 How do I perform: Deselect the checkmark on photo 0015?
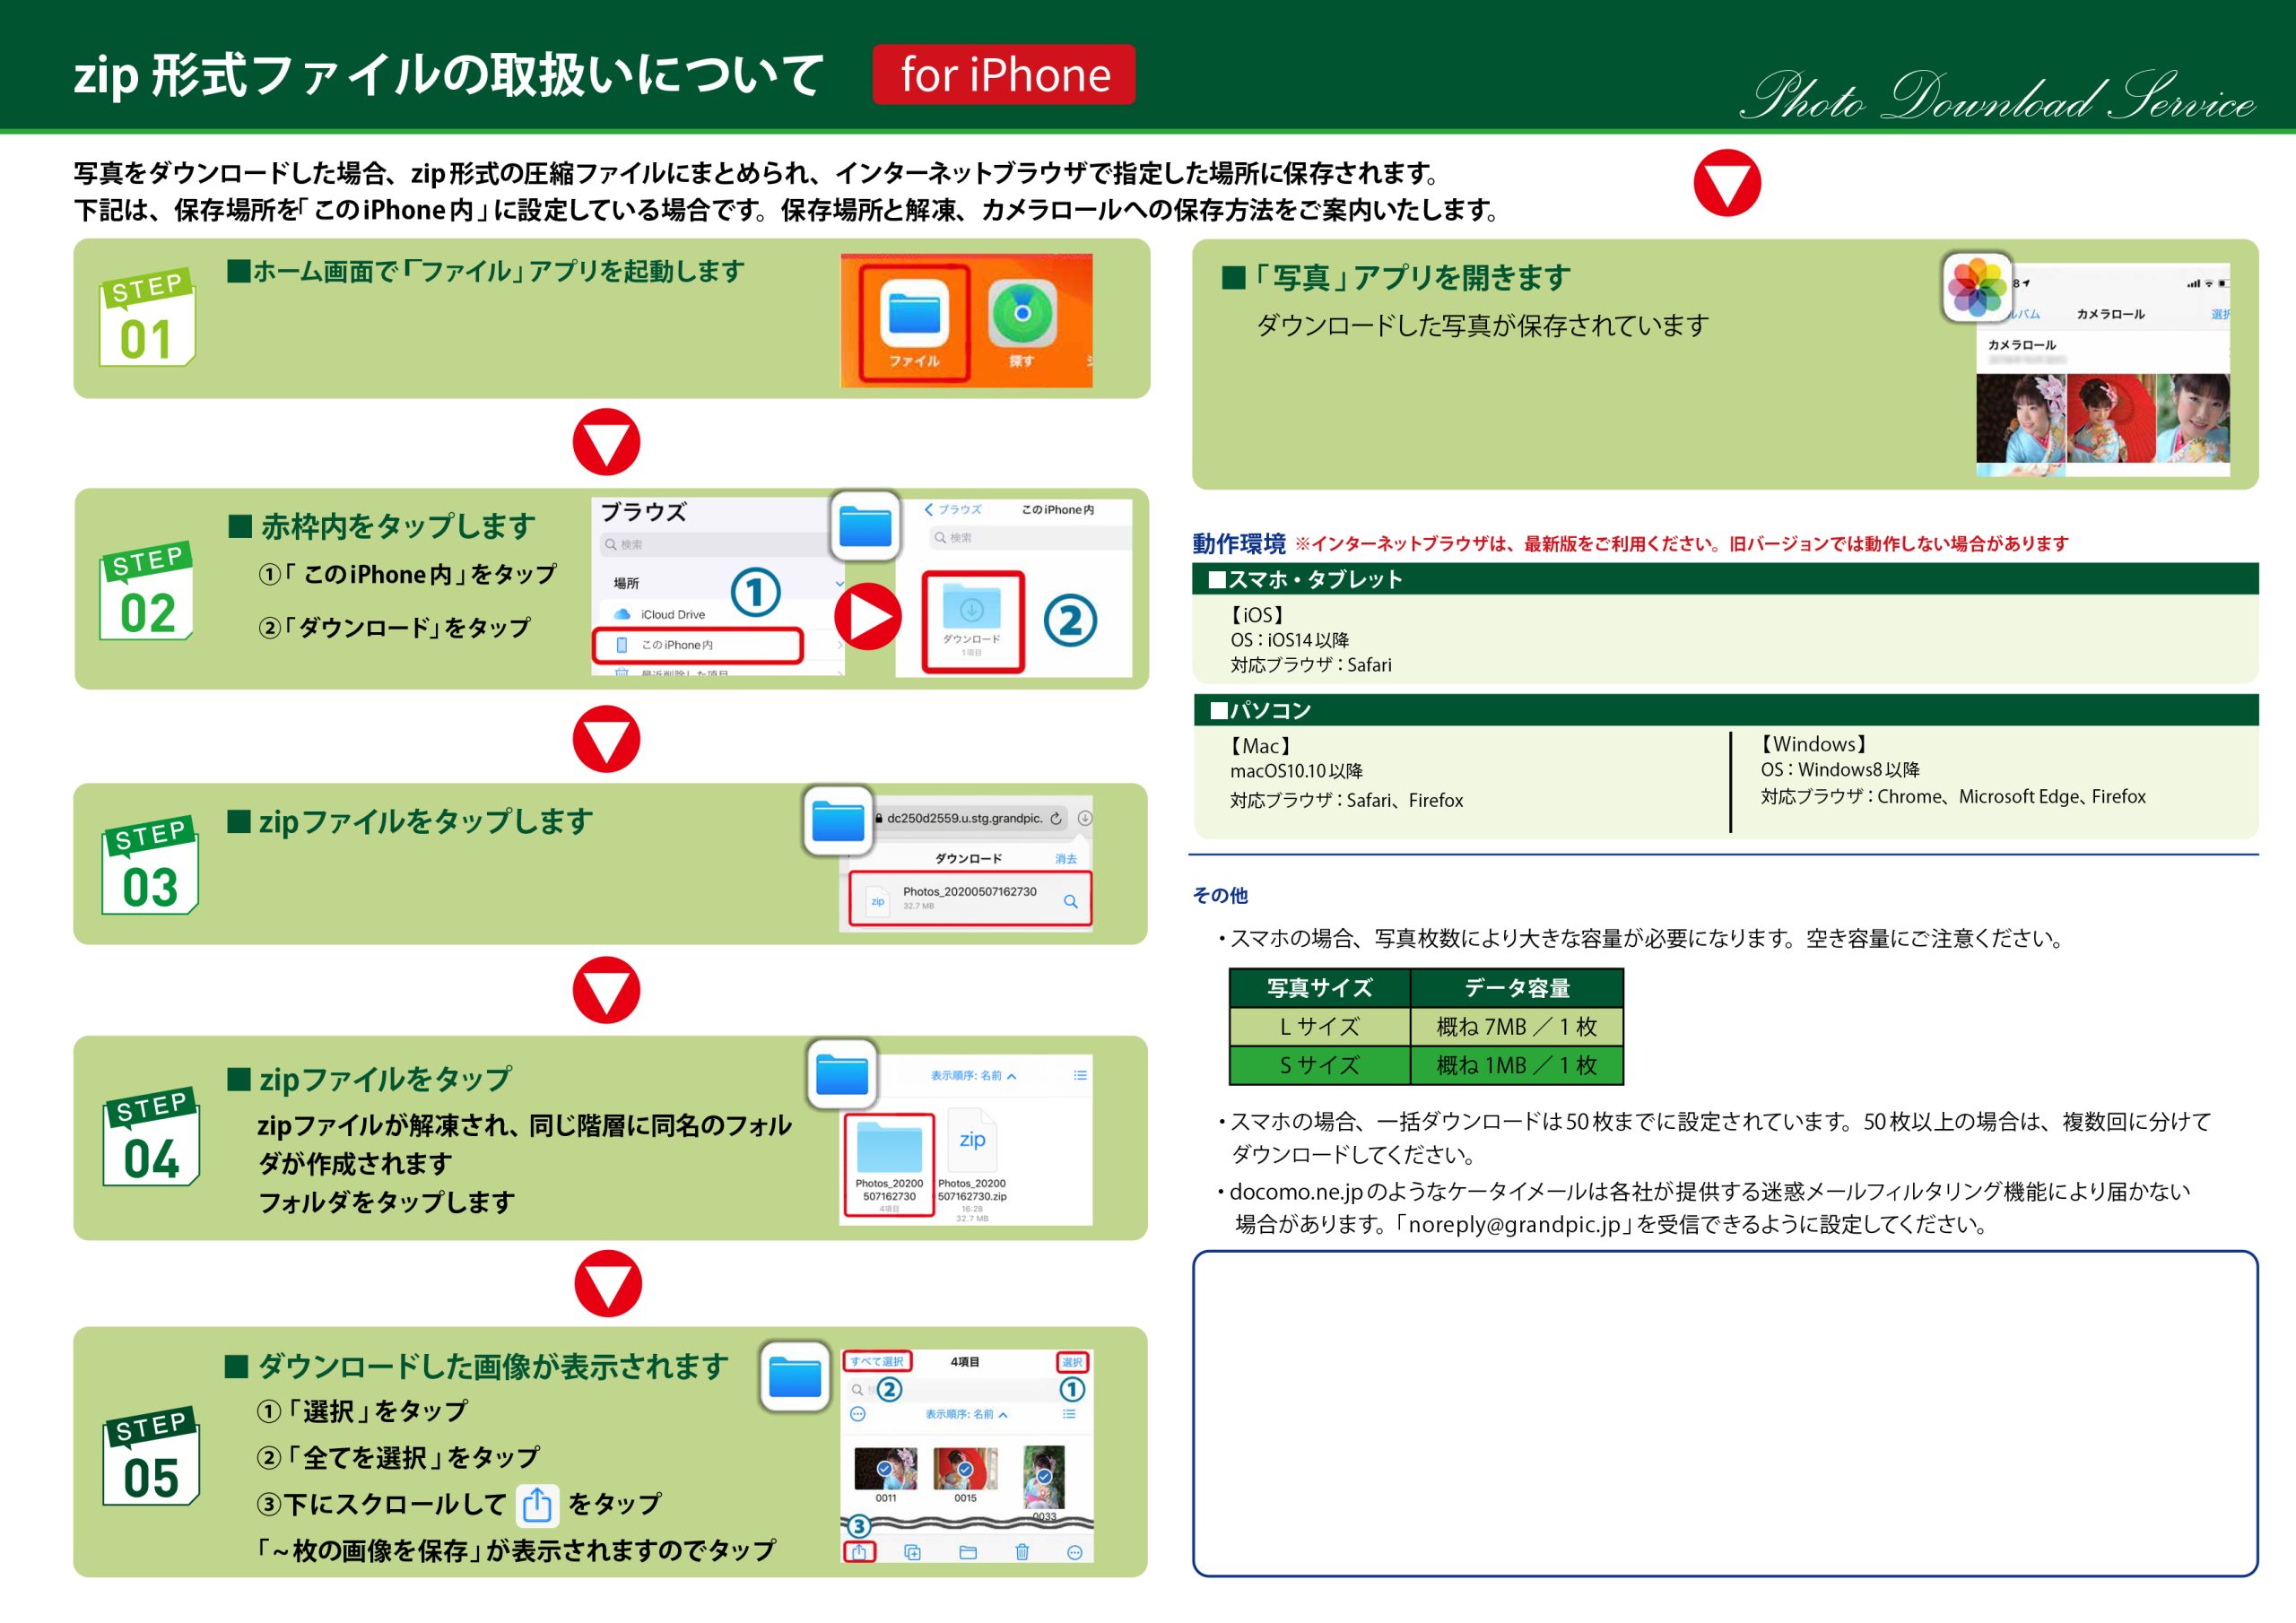[x=965, y=1468]
